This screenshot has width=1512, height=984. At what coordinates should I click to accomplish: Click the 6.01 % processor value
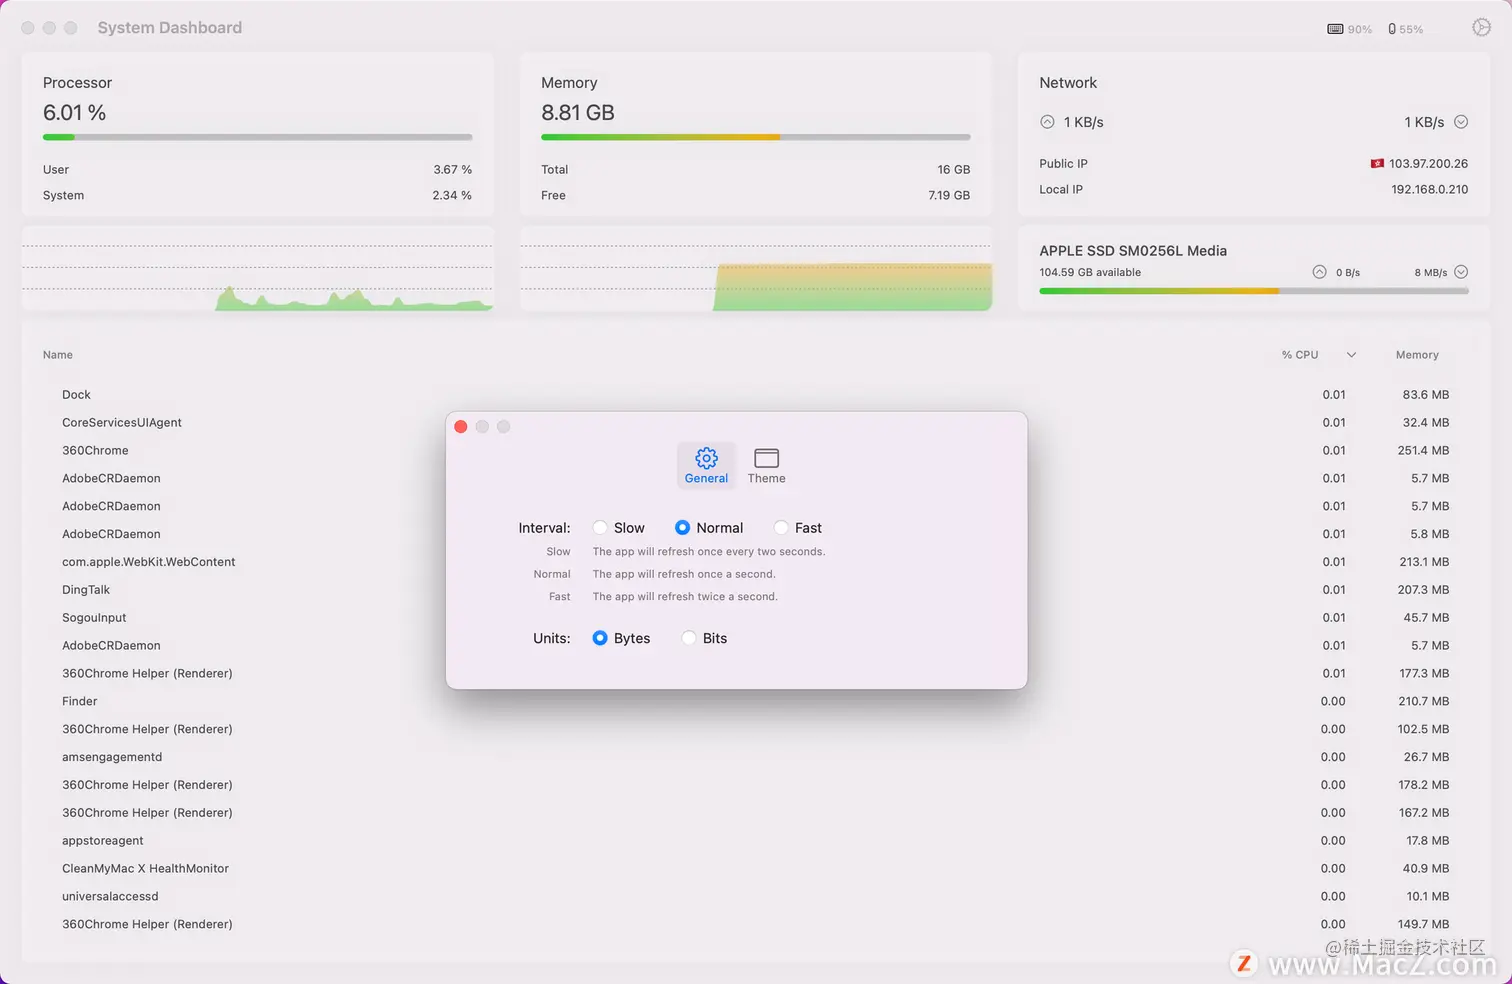[74, 113]
